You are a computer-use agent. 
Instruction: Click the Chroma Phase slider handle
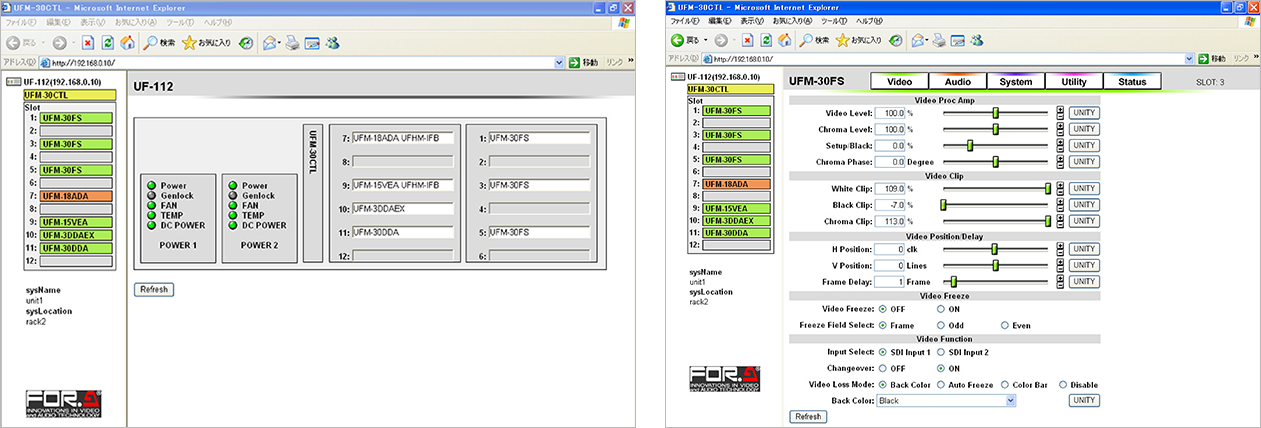[996, 161]
